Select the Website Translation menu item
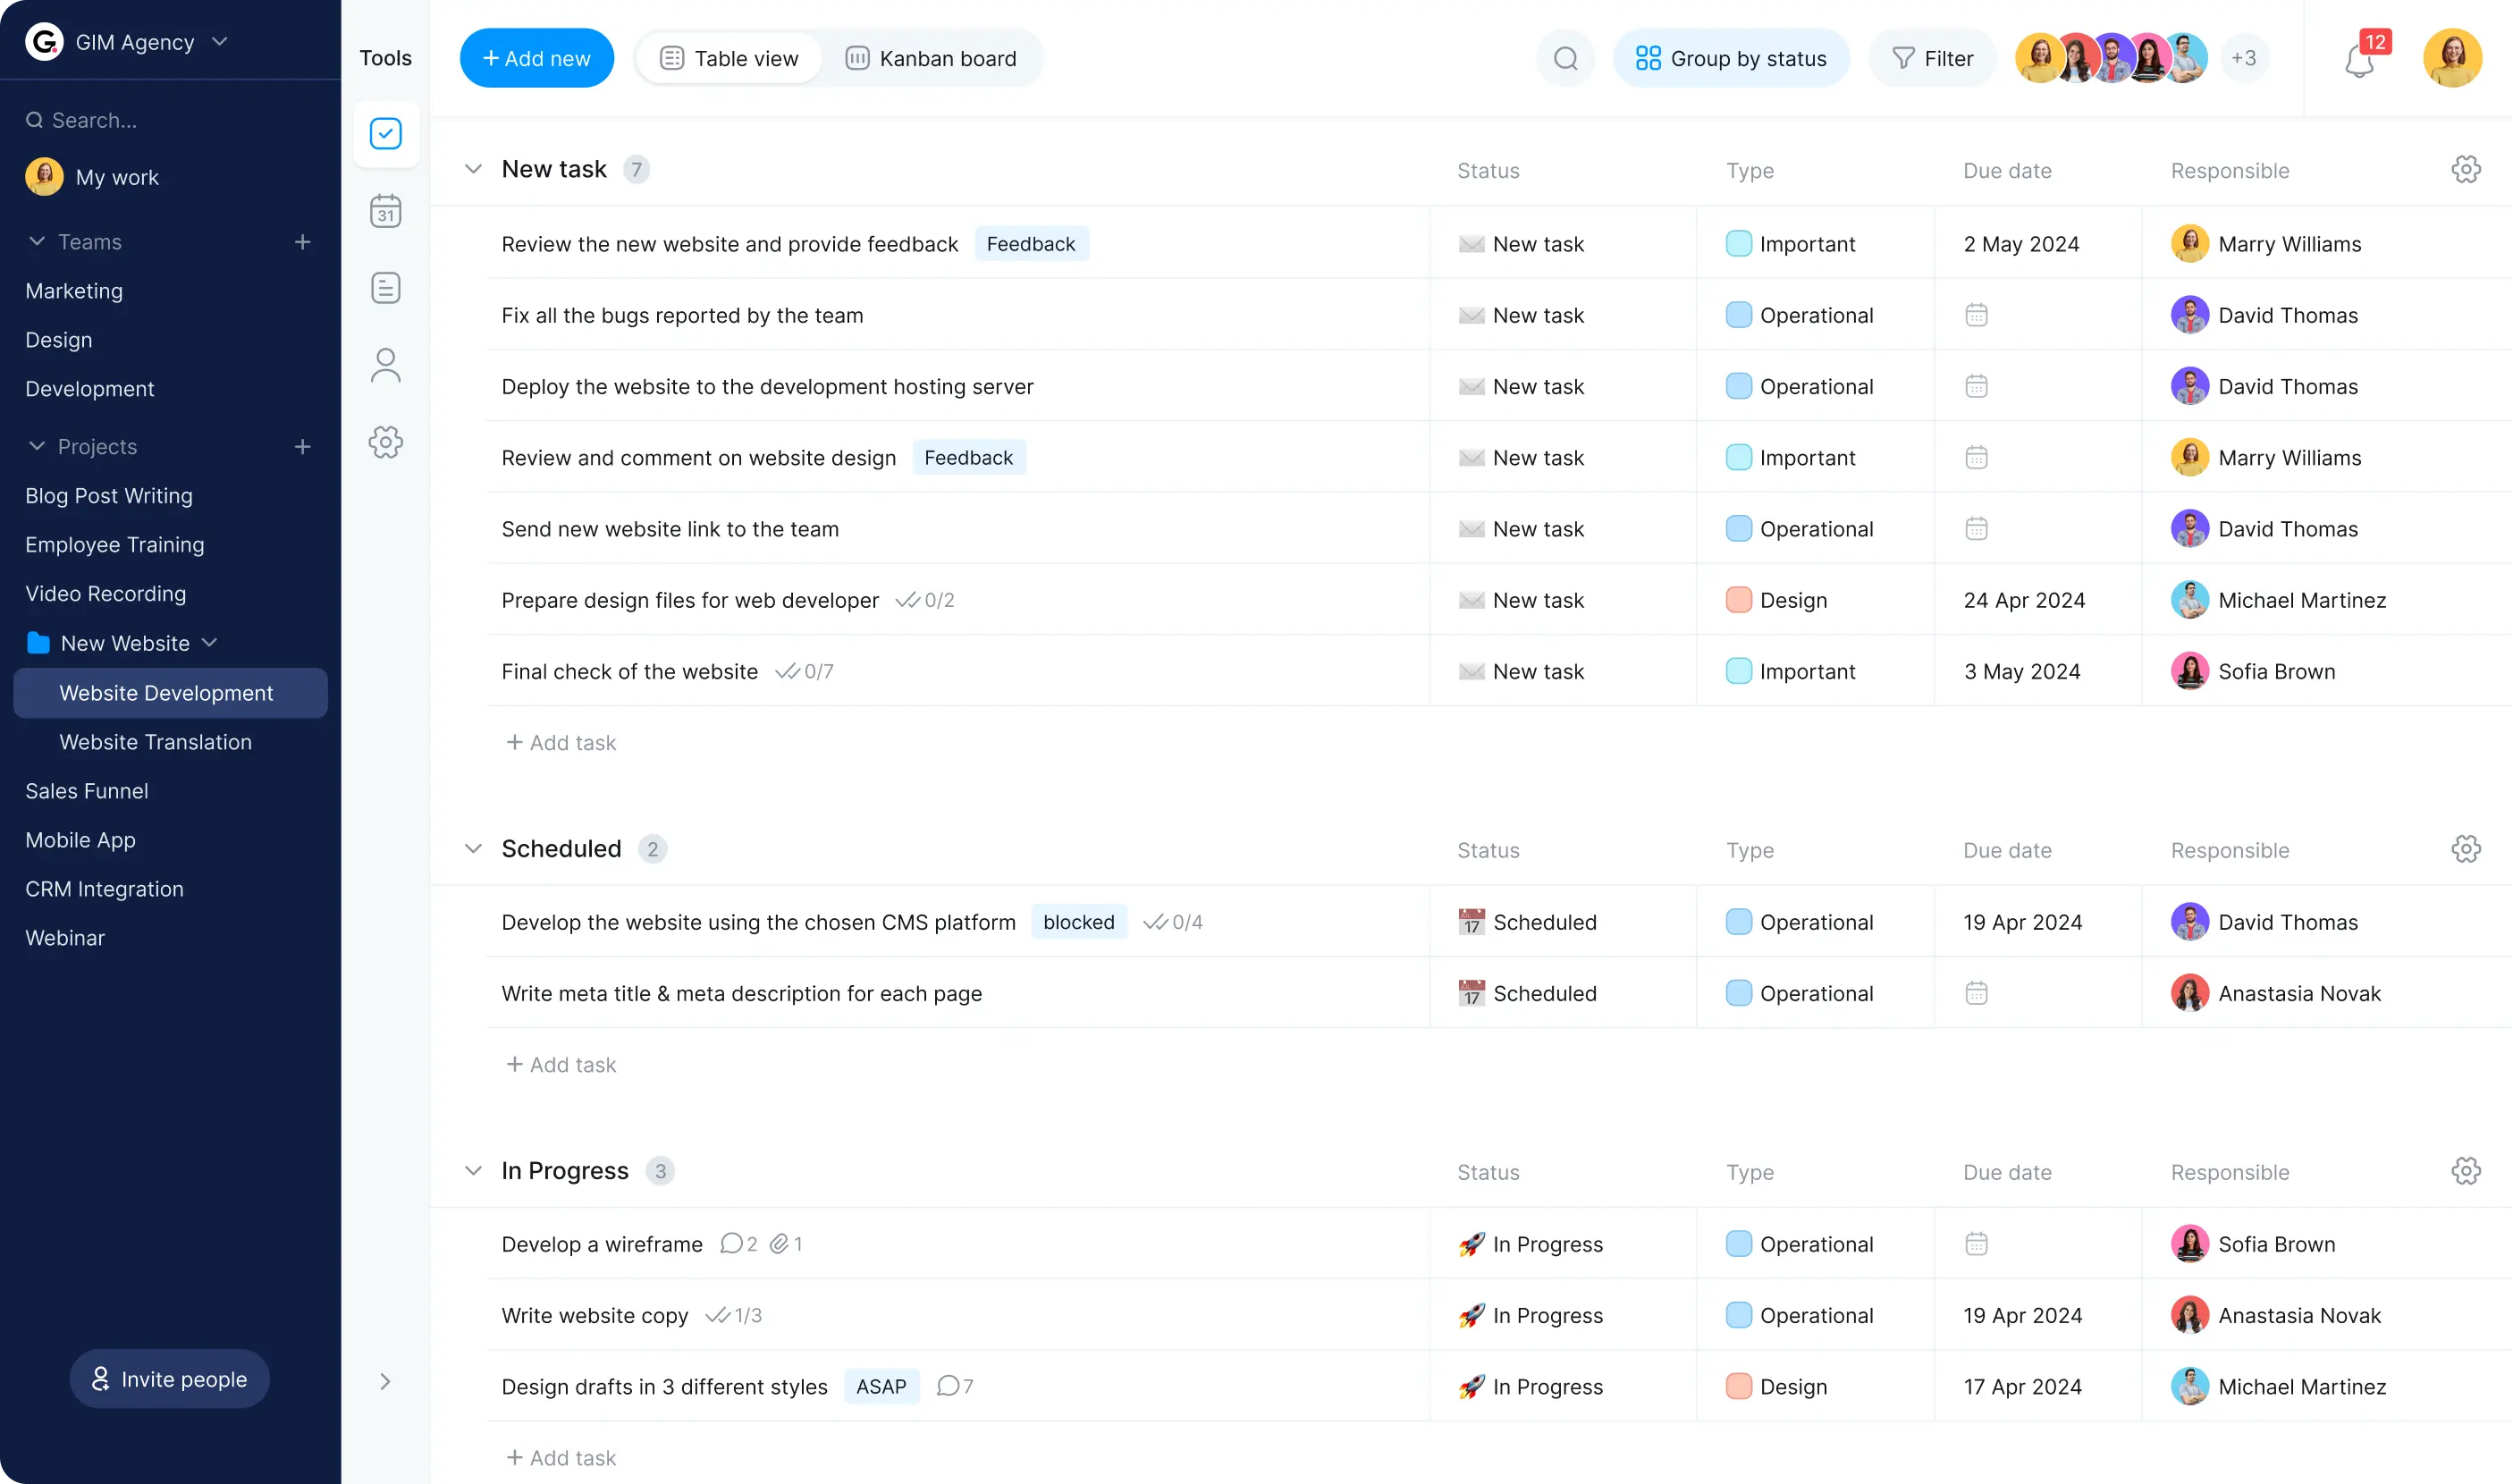Viewport: 2513px width, 1484px height. [x=156, y=740]
